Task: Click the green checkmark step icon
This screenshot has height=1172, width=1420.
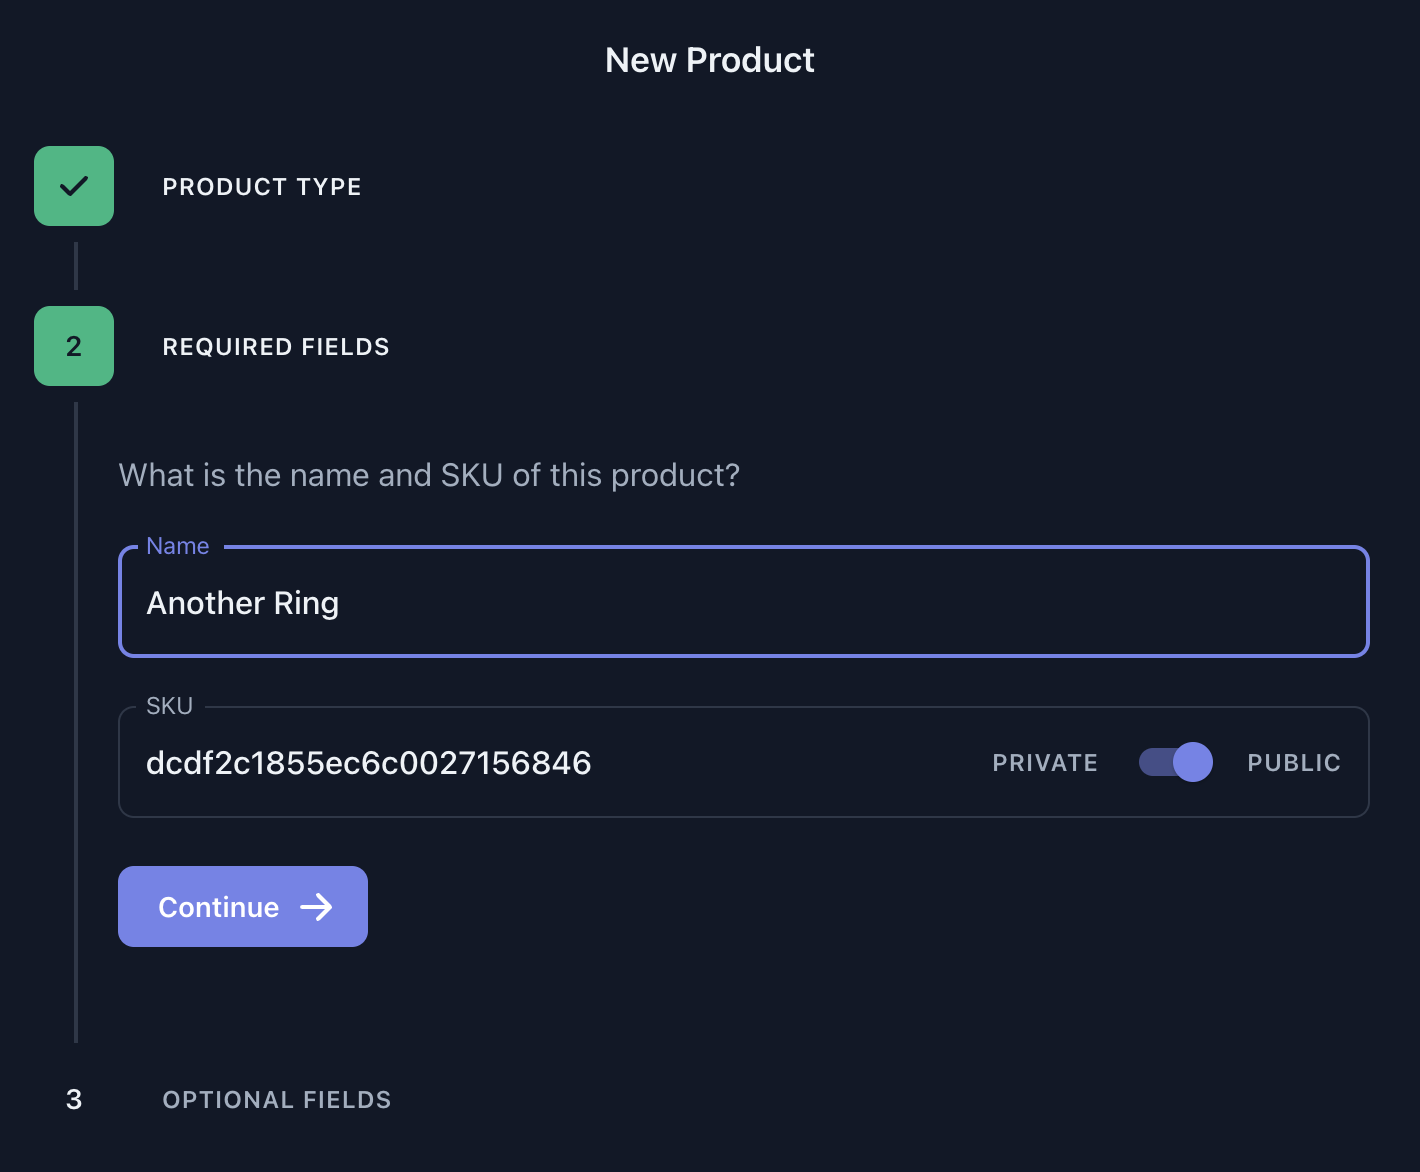Action: (74, 186)
